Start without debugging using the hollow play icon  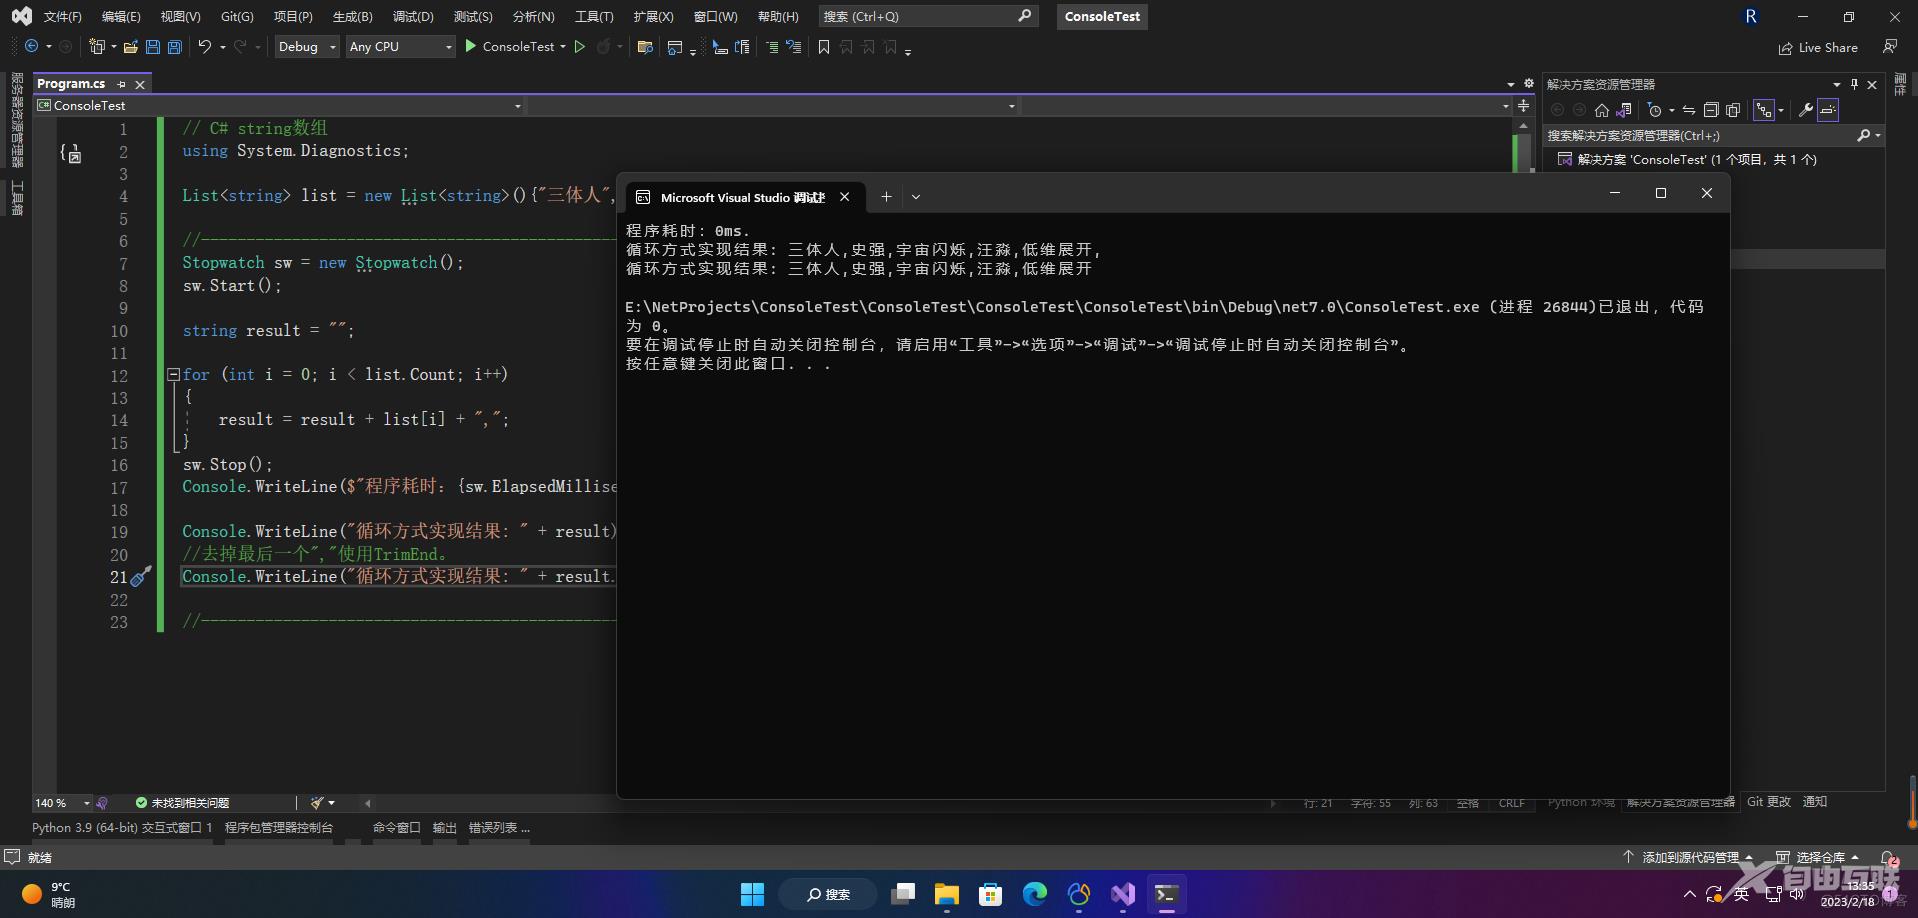click(x=579, y=46)
